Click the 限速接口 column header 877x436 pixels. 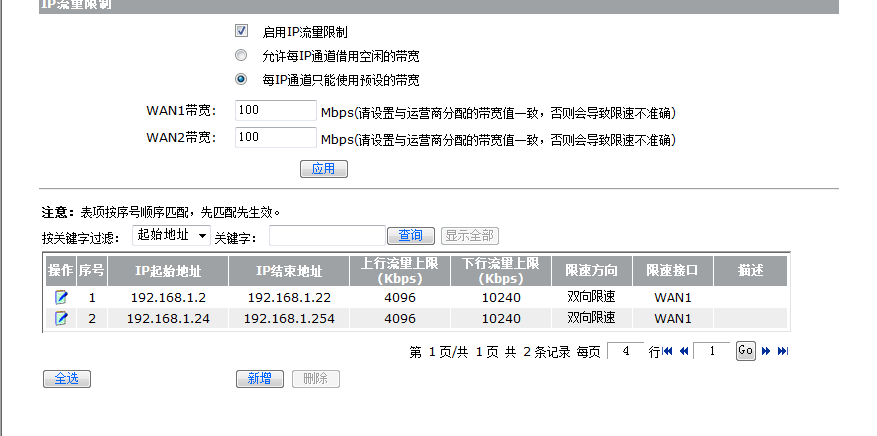[673, 271]
